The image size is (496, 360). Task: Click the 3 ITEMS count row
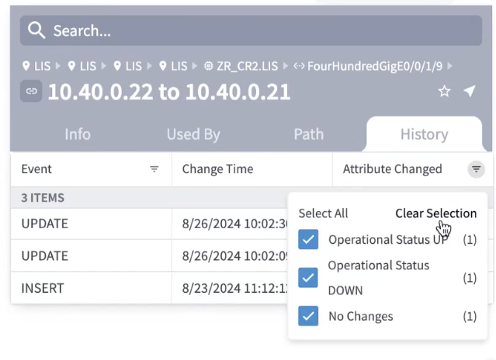[149, 198]
